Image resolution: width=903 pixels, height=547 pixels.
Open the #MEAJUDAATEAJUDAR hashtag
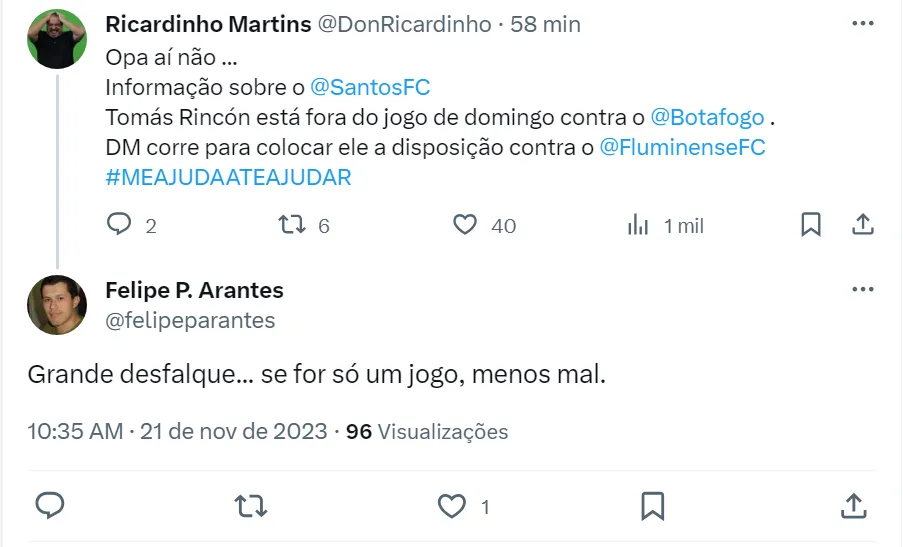[x=228, y=177]
